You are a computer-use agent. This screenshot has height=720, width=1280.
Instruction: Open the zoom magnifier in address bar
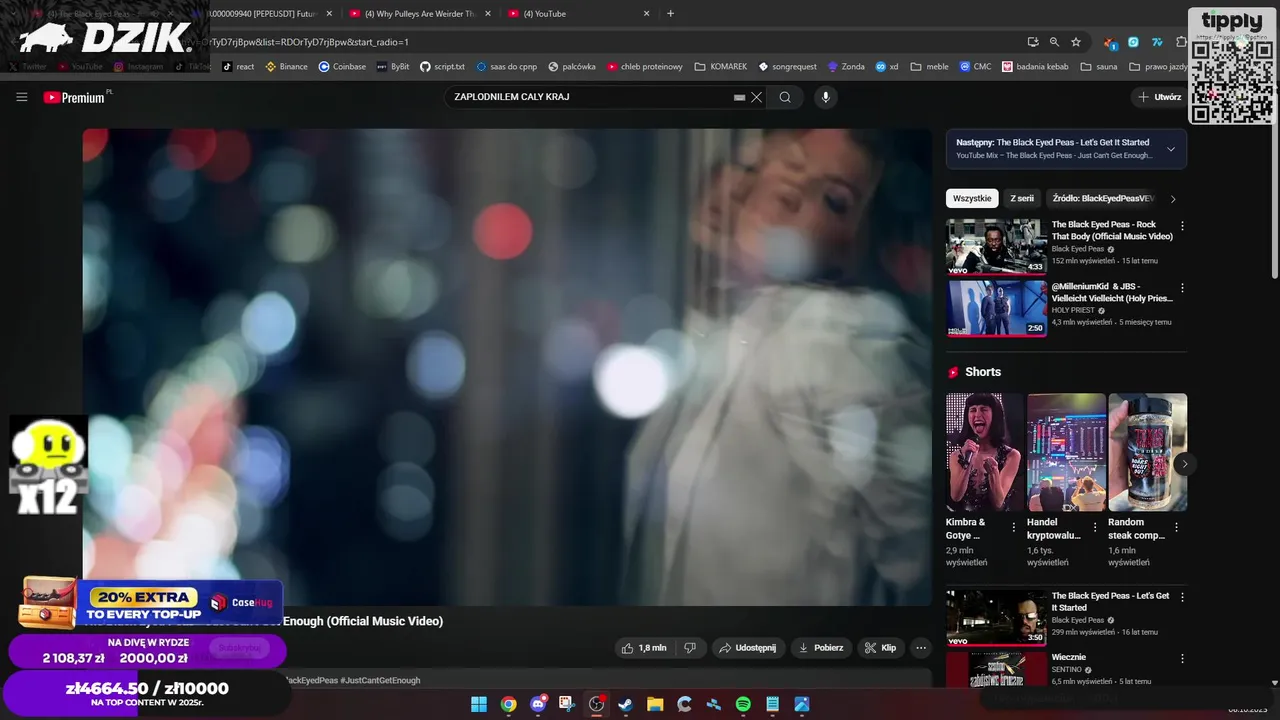point(1054,42)
